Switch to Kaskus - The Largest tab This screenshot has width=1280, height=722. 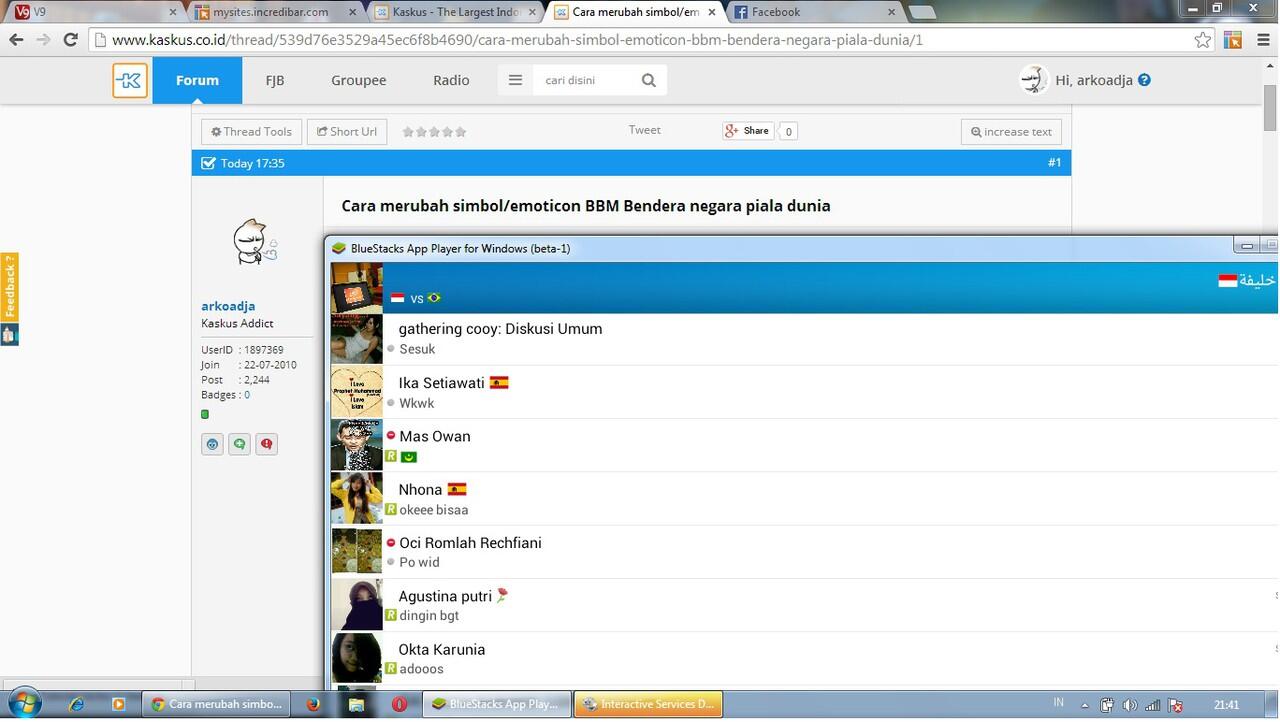pos(457,12)
